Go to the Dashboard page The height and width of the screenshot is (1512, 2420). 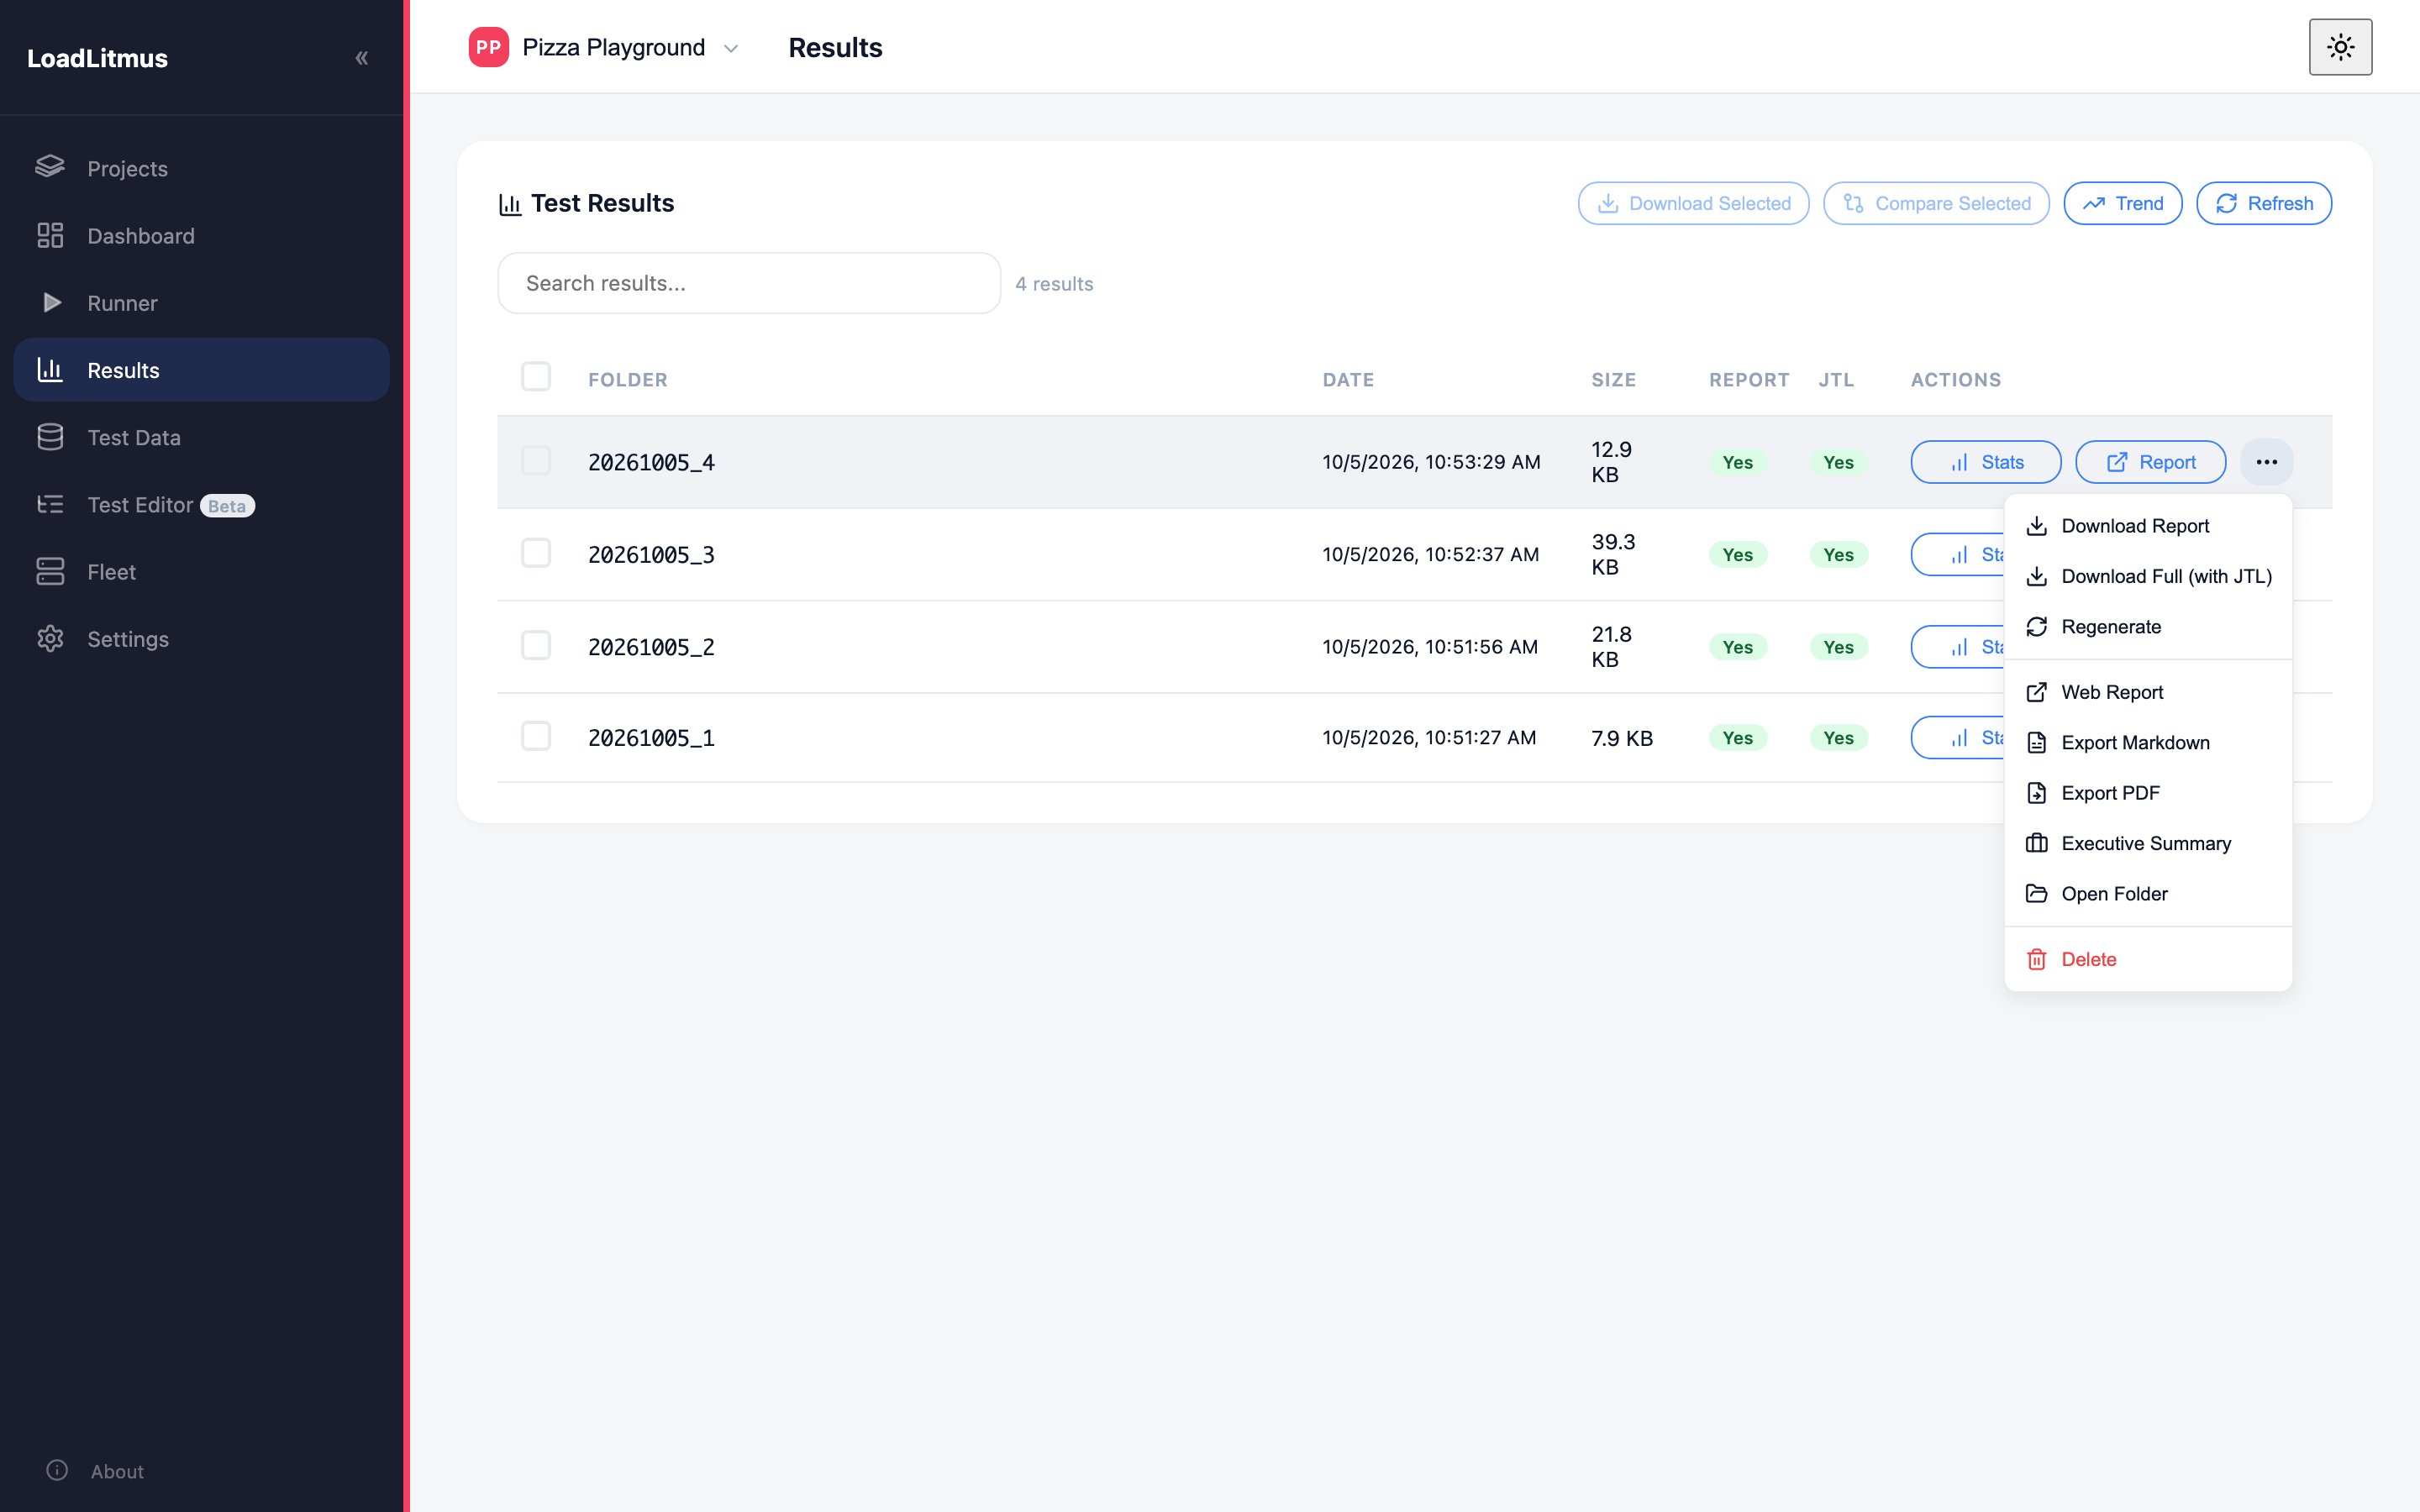click(x=201, y=235)
